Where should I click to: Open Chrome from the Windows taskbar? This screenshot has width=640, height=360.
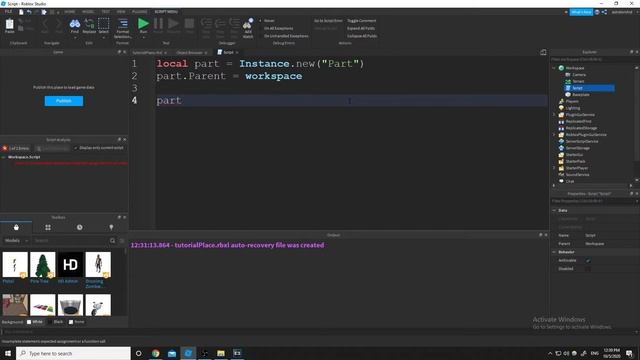[156, 353]
